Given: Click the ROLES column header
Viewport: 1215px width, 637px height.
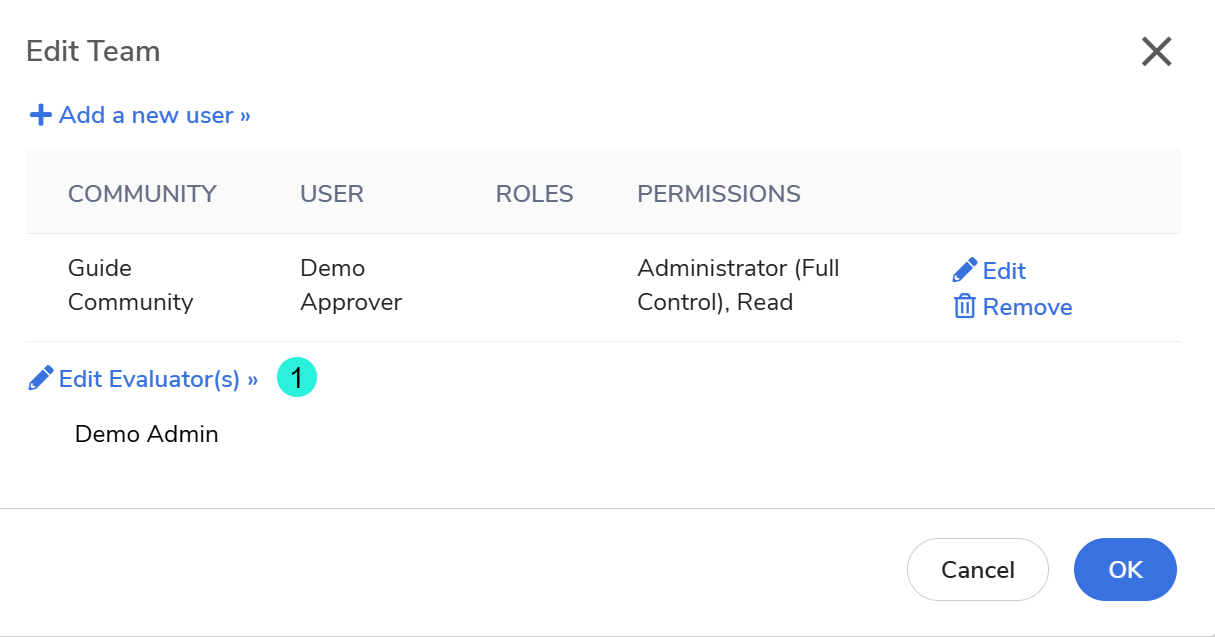Looking at the screenshot, I should point(535,194).
